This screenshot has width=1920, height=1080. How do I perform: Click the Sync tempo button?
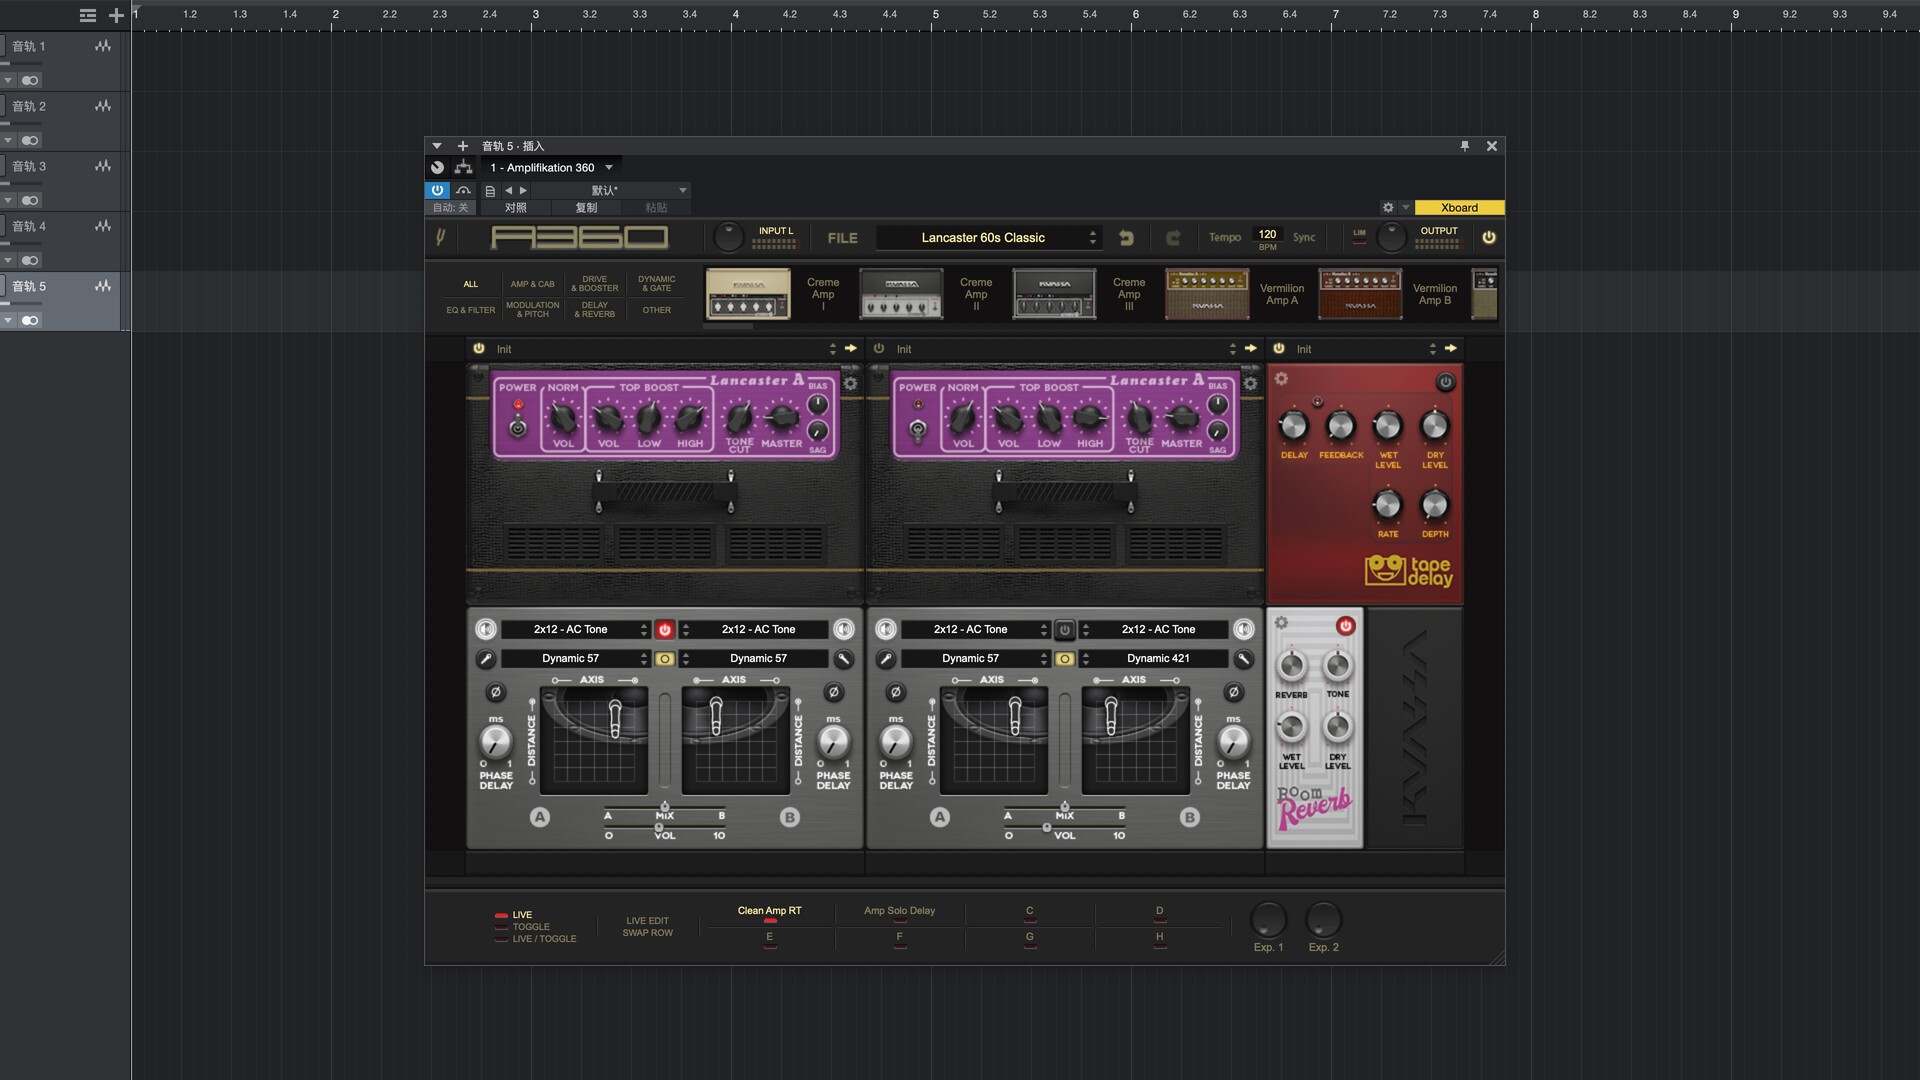(x=1304, y=237)
